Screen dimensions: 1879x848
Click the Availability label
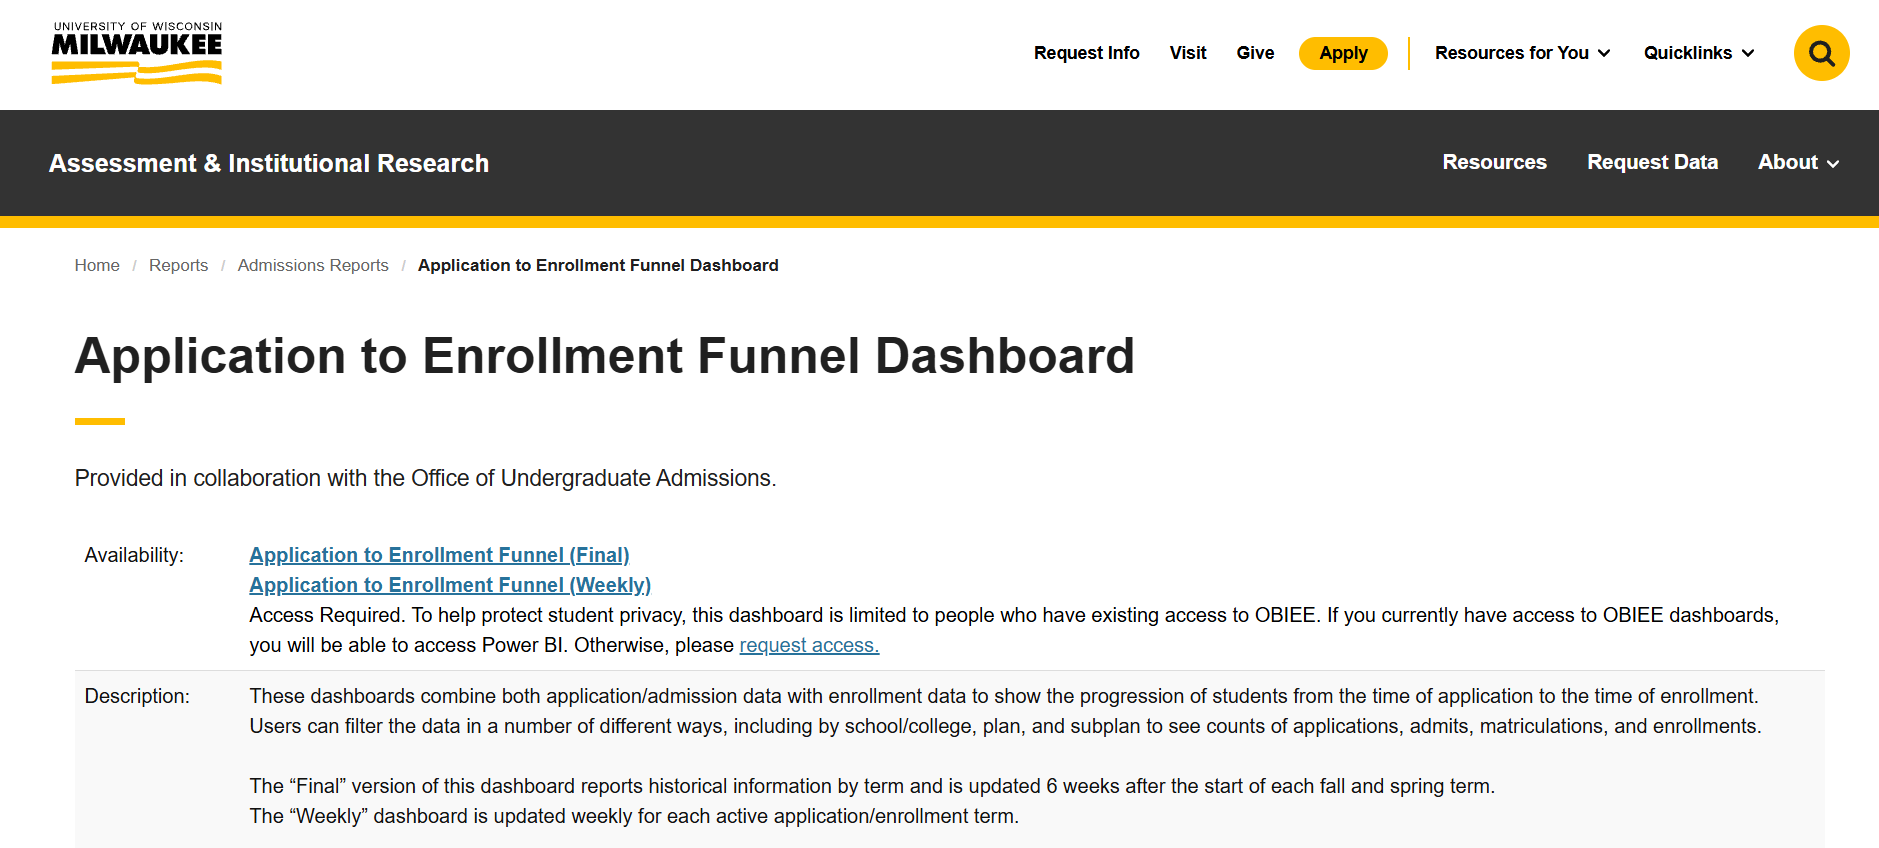[134, 555]
